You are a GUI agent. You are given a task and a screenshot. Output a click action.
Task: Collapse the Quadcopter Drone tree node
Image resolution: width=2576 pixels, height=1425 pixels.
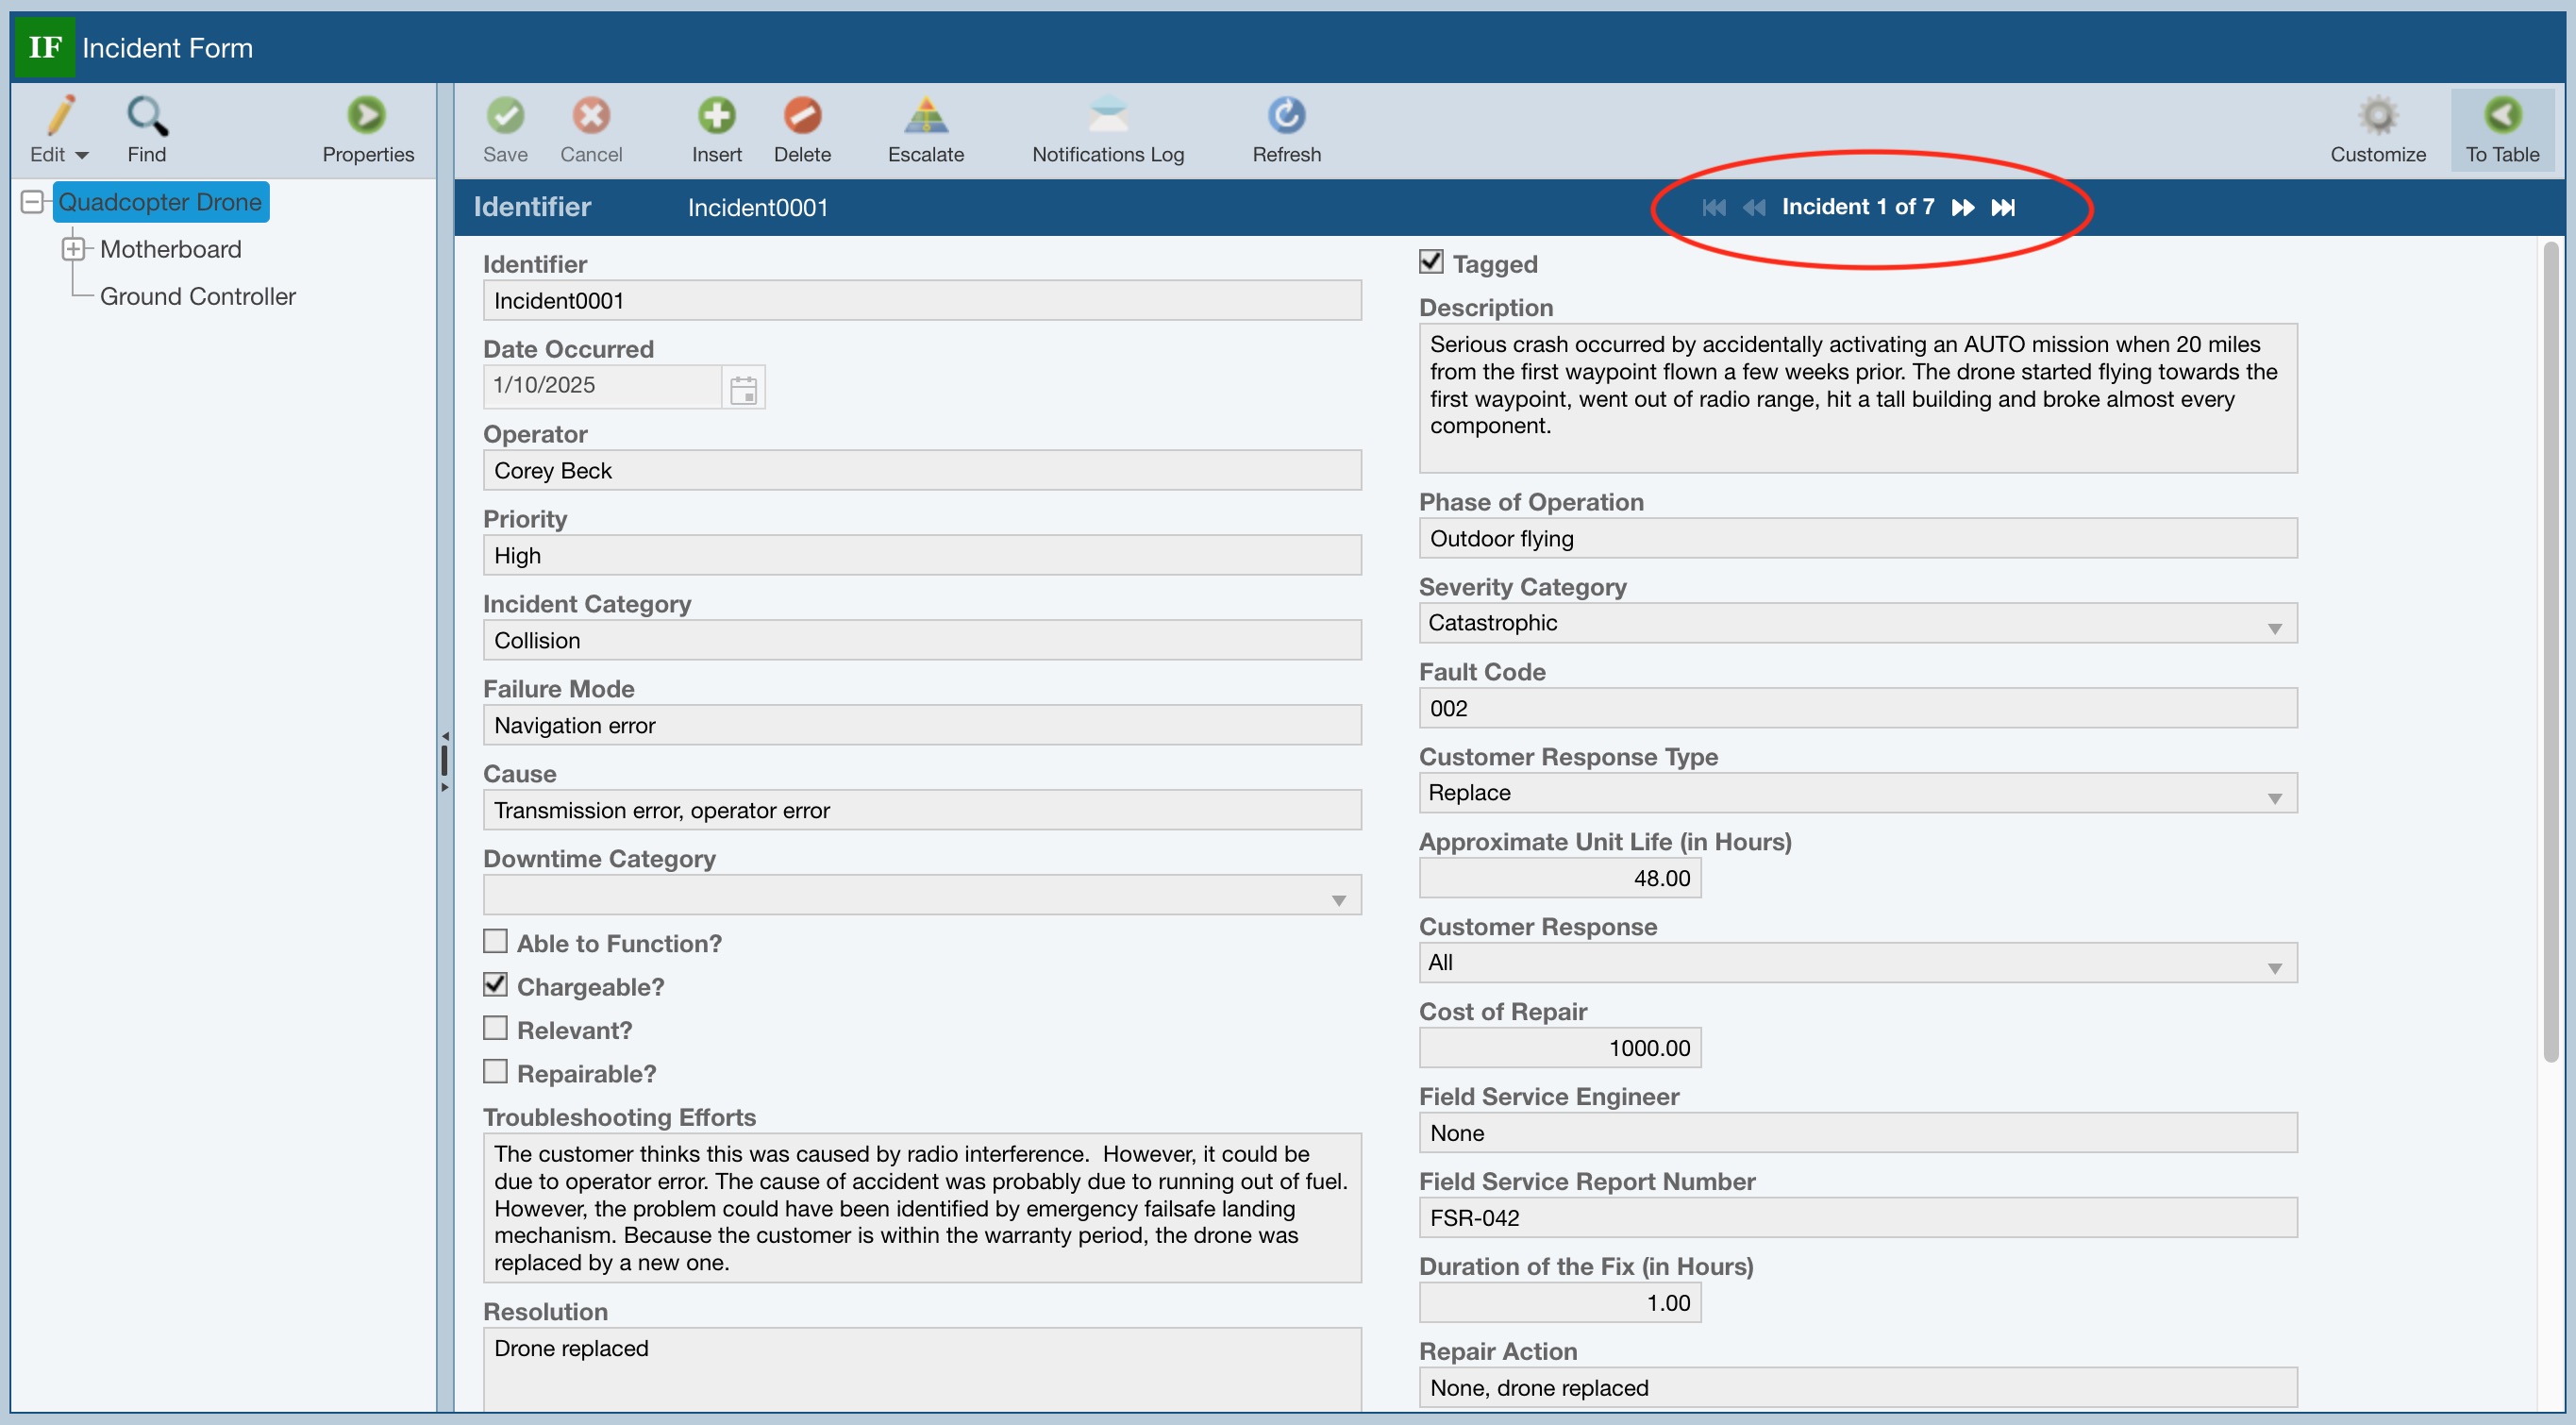click(32, 202)
